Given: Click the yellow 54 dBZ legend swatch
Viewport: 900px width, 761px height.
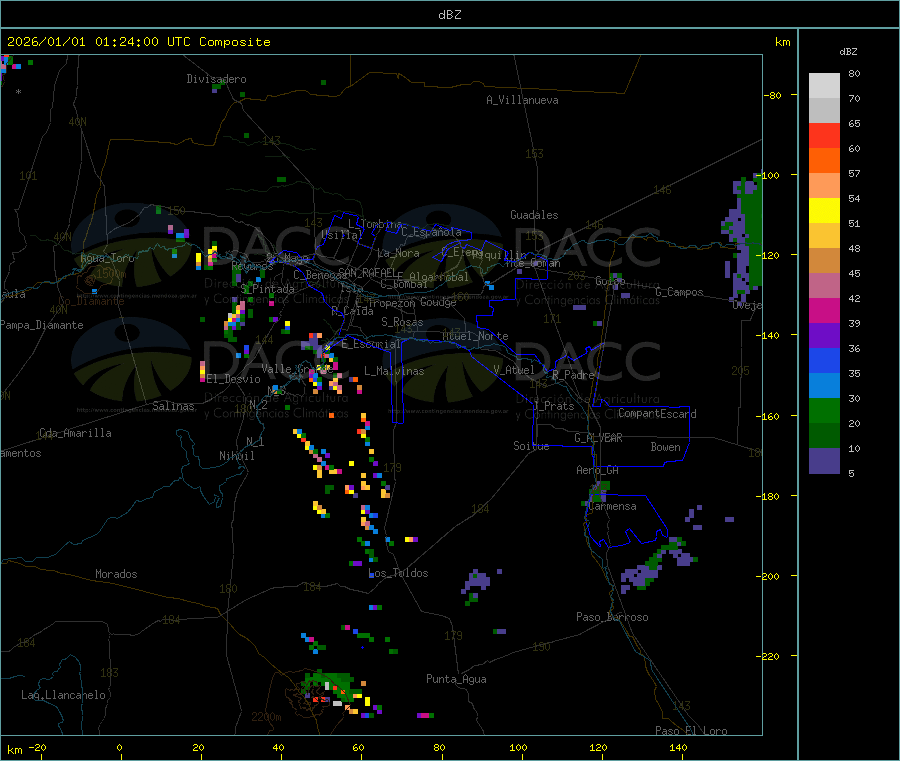Looking at the screenshot, I should 824,211.
